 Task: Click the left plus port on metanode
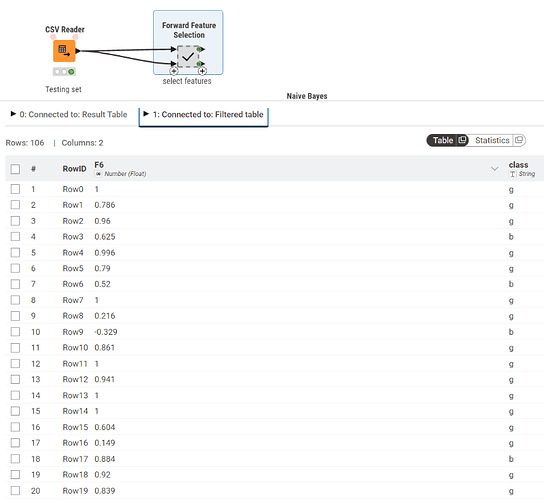pos(174,71)
